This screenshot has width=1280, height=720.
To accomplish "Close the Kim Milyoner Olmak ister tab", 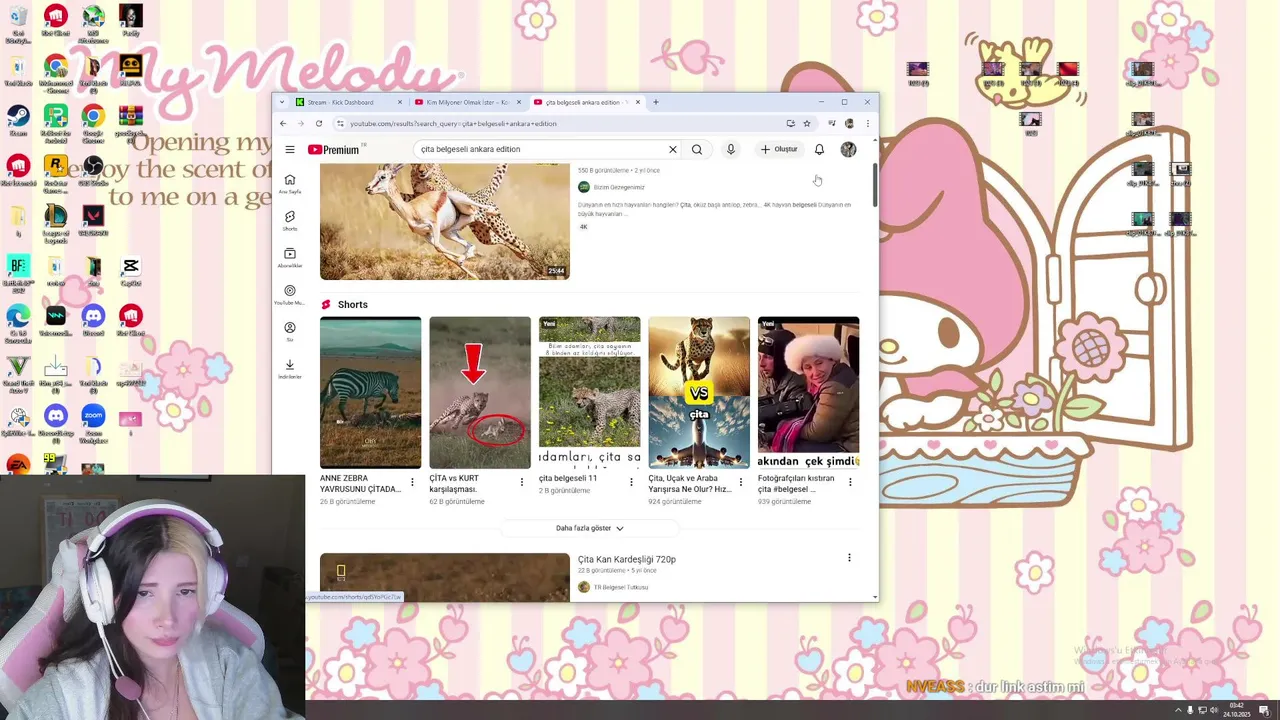I will 519,102.
